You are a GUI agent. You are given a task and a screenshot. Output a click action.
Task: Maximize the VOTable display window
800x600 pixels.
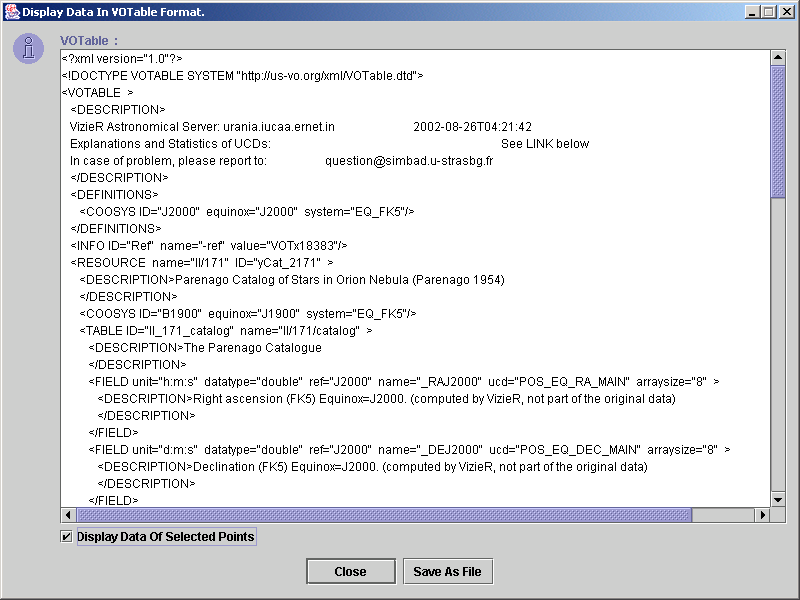769,12
